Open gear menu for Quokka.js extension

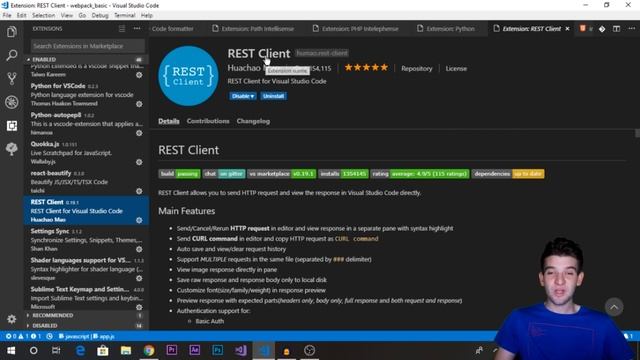pos(139,162)
